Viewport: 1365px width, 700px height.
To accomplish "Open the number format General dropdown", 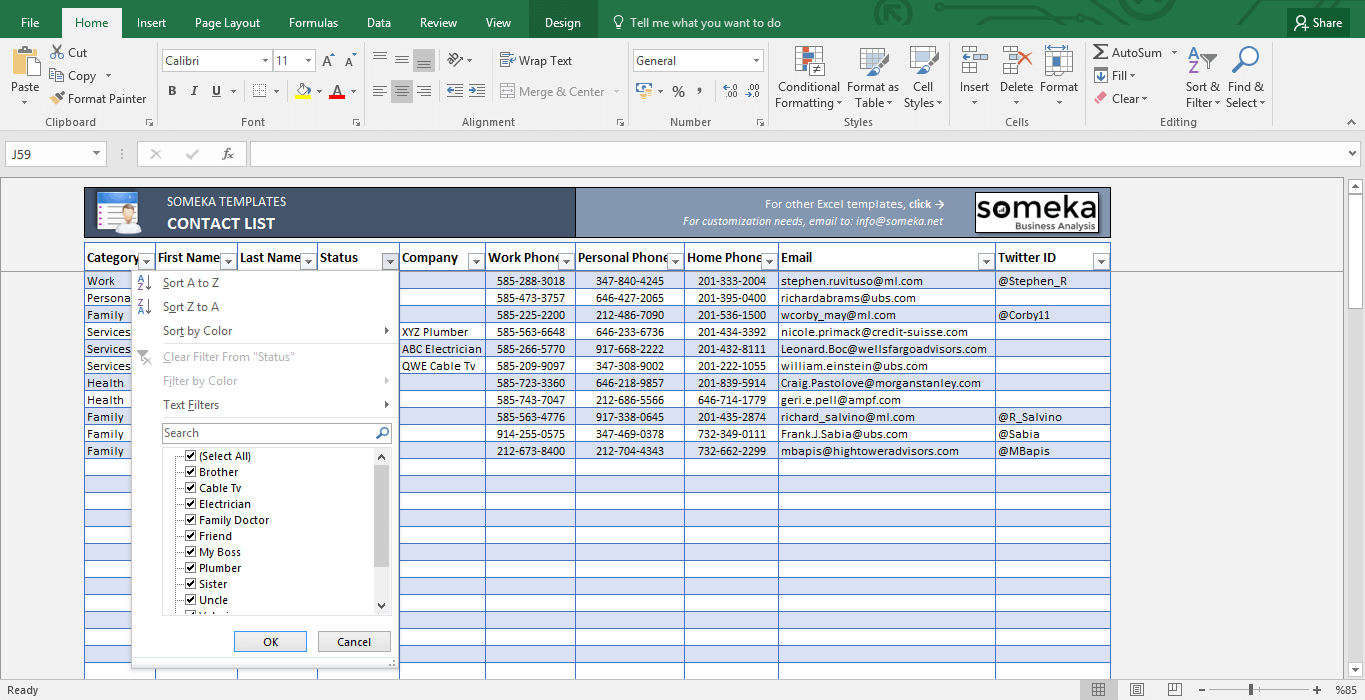I will [x=755, y=61].
